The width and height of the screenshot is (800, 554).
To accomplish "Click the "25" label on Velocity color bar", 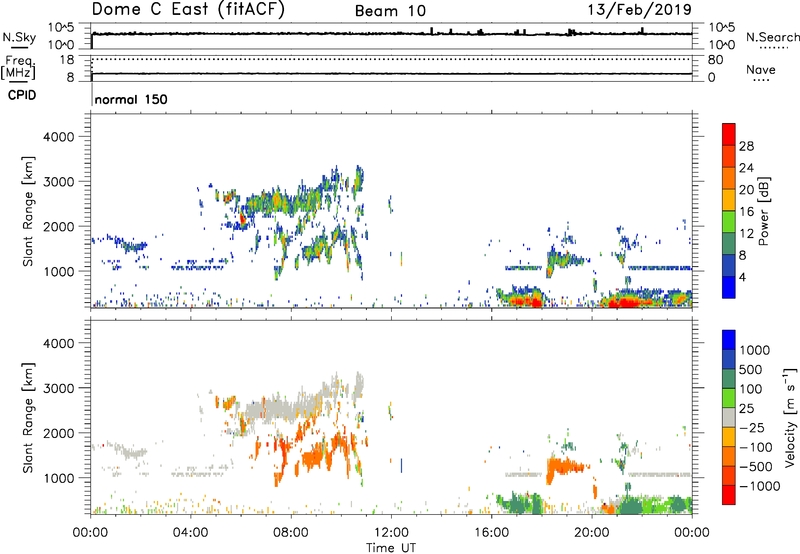I will [747, 409].
